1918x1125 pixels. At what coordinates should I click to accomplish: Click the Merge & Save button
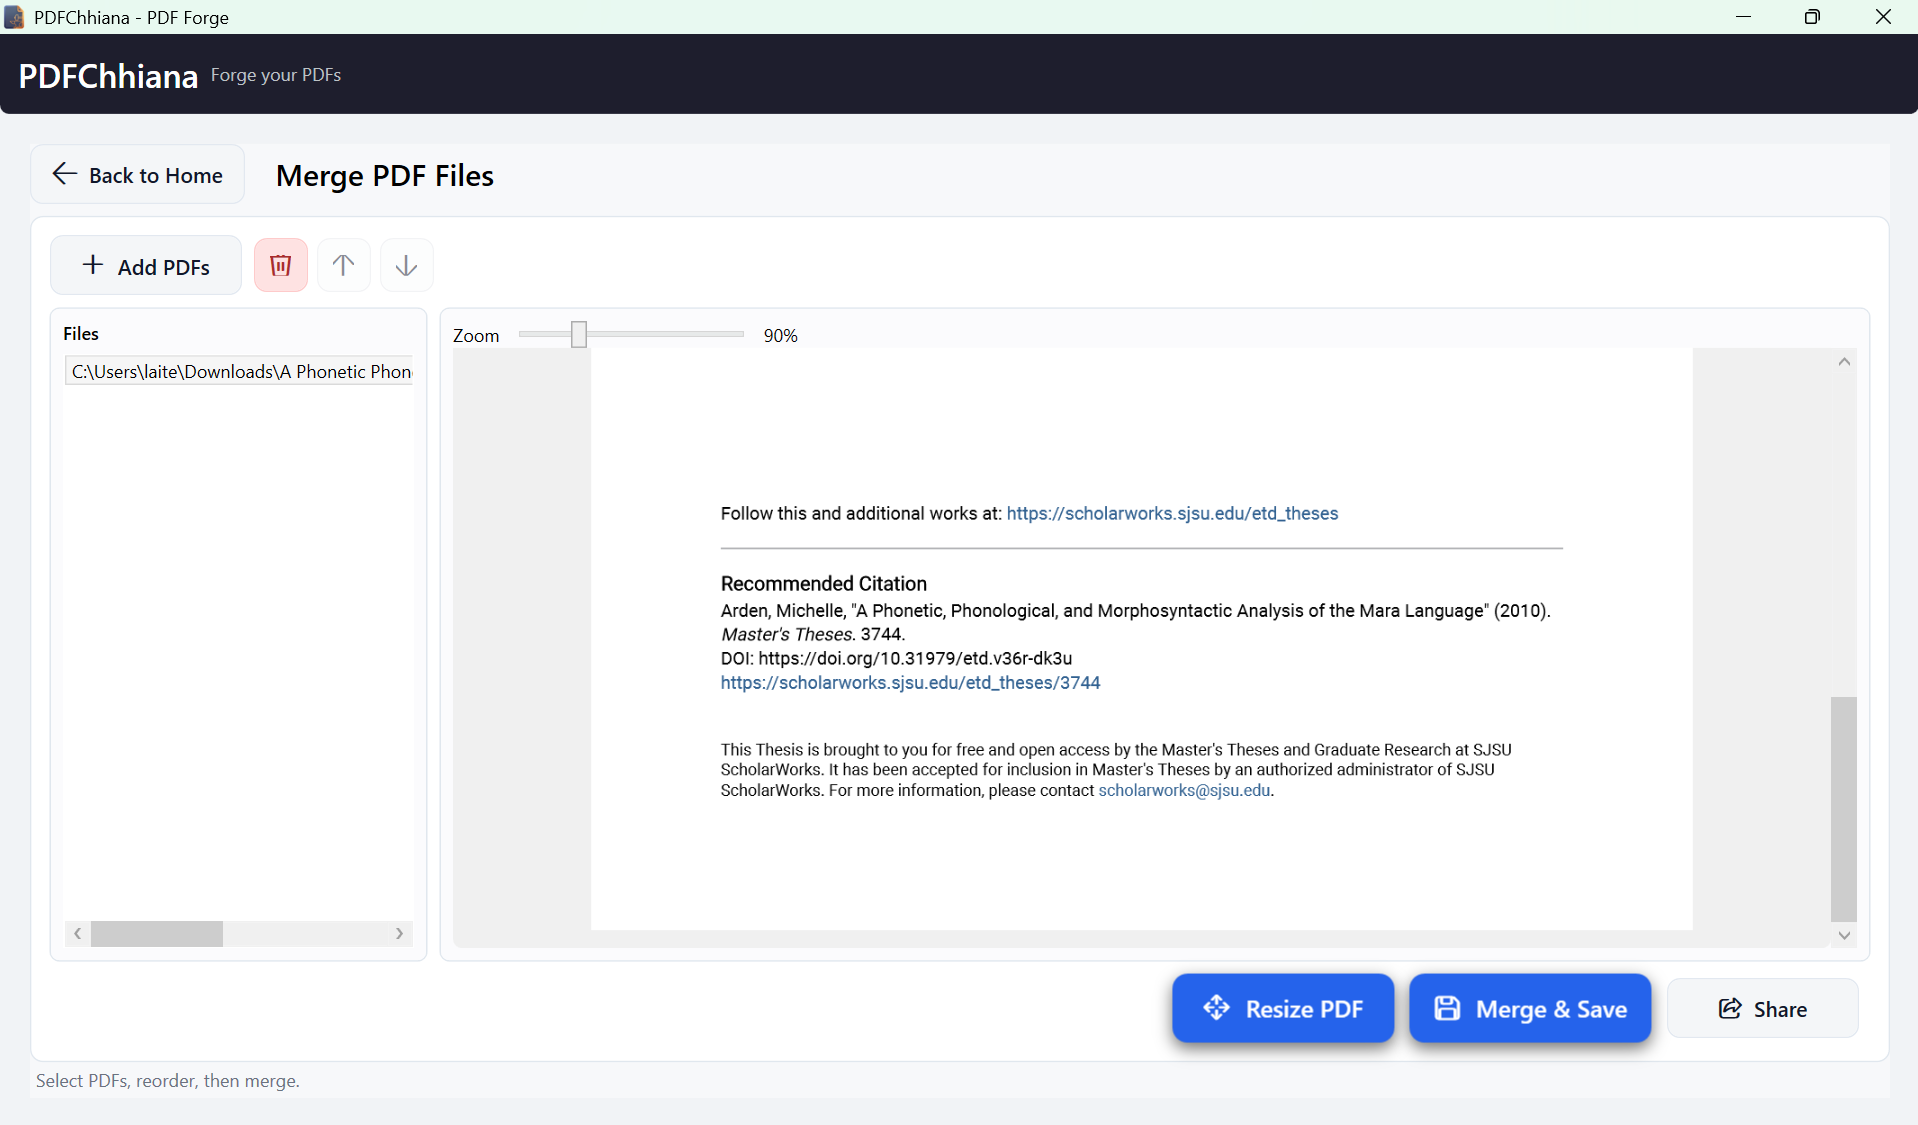point(1530,1008)
